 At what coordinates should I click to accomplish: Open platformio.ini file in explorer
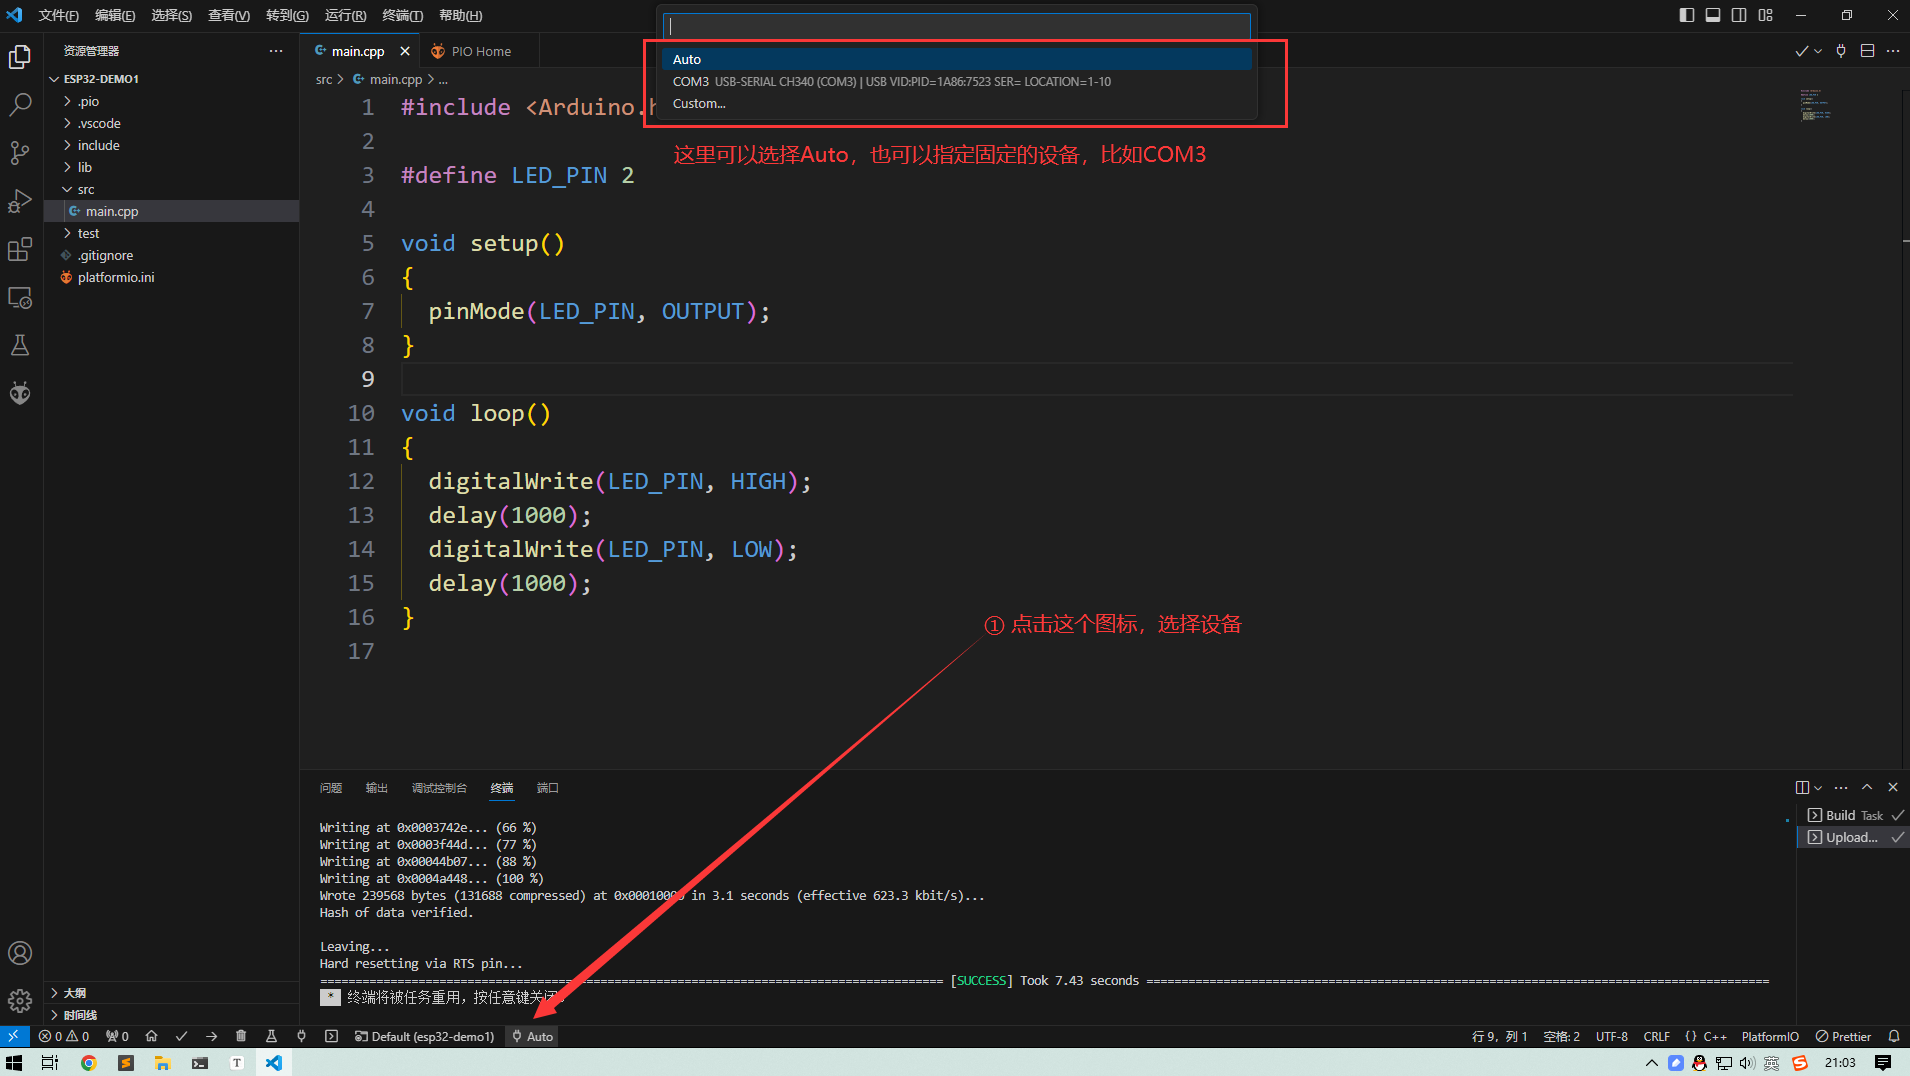point(172,277)
